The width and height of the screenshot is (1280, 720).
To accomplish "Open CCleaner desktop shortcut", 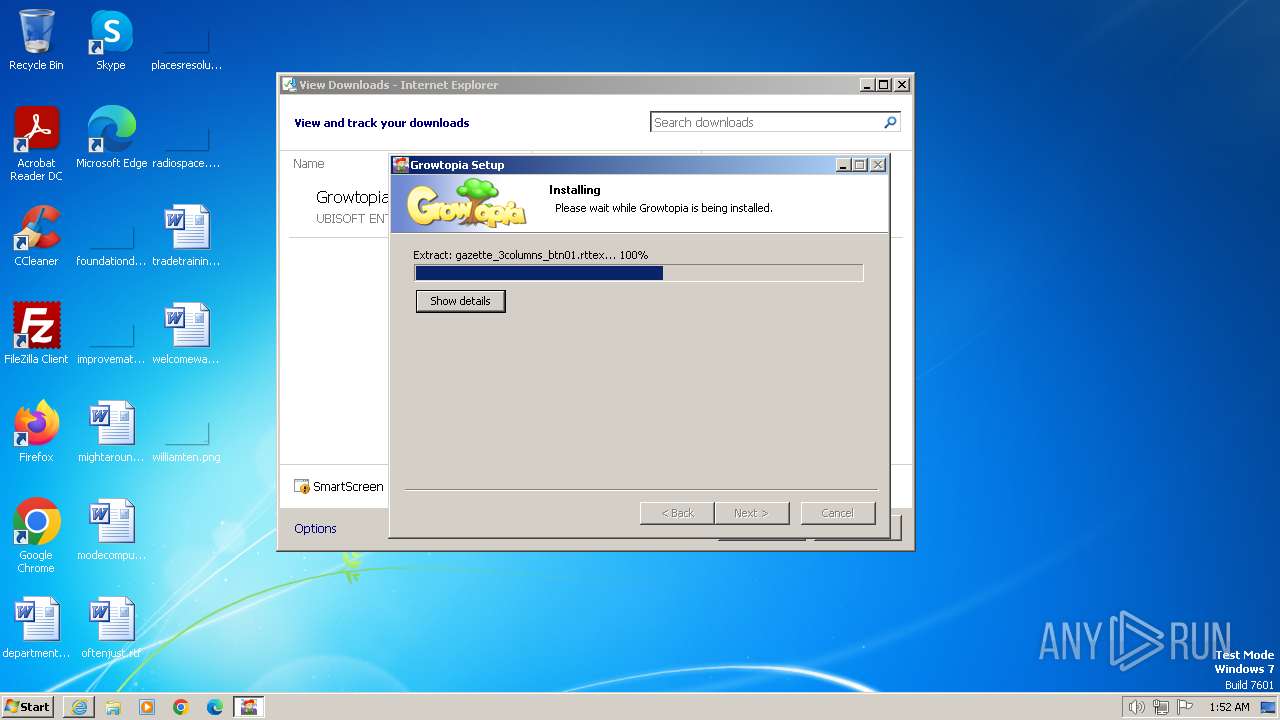I will (36, 236).
